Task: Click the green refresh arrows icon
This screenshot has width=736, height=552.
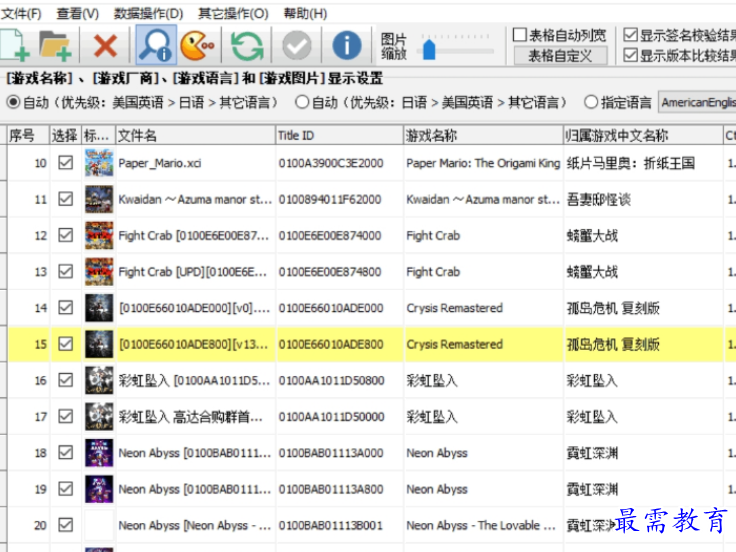Action: point(247,46)
